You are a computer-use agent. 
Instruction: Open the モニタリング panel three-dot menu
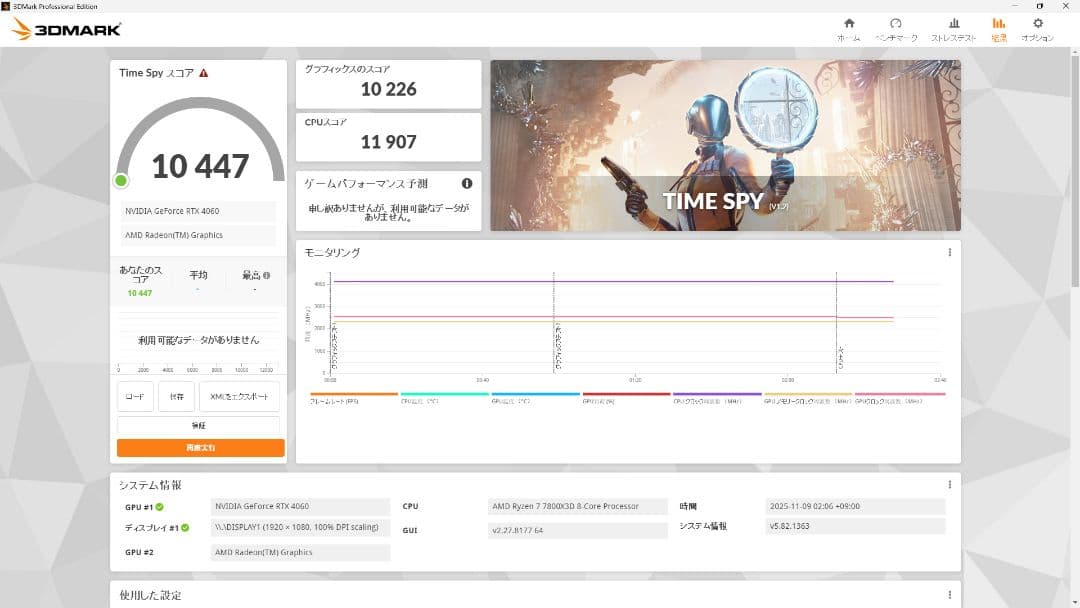tap(950, 252)
